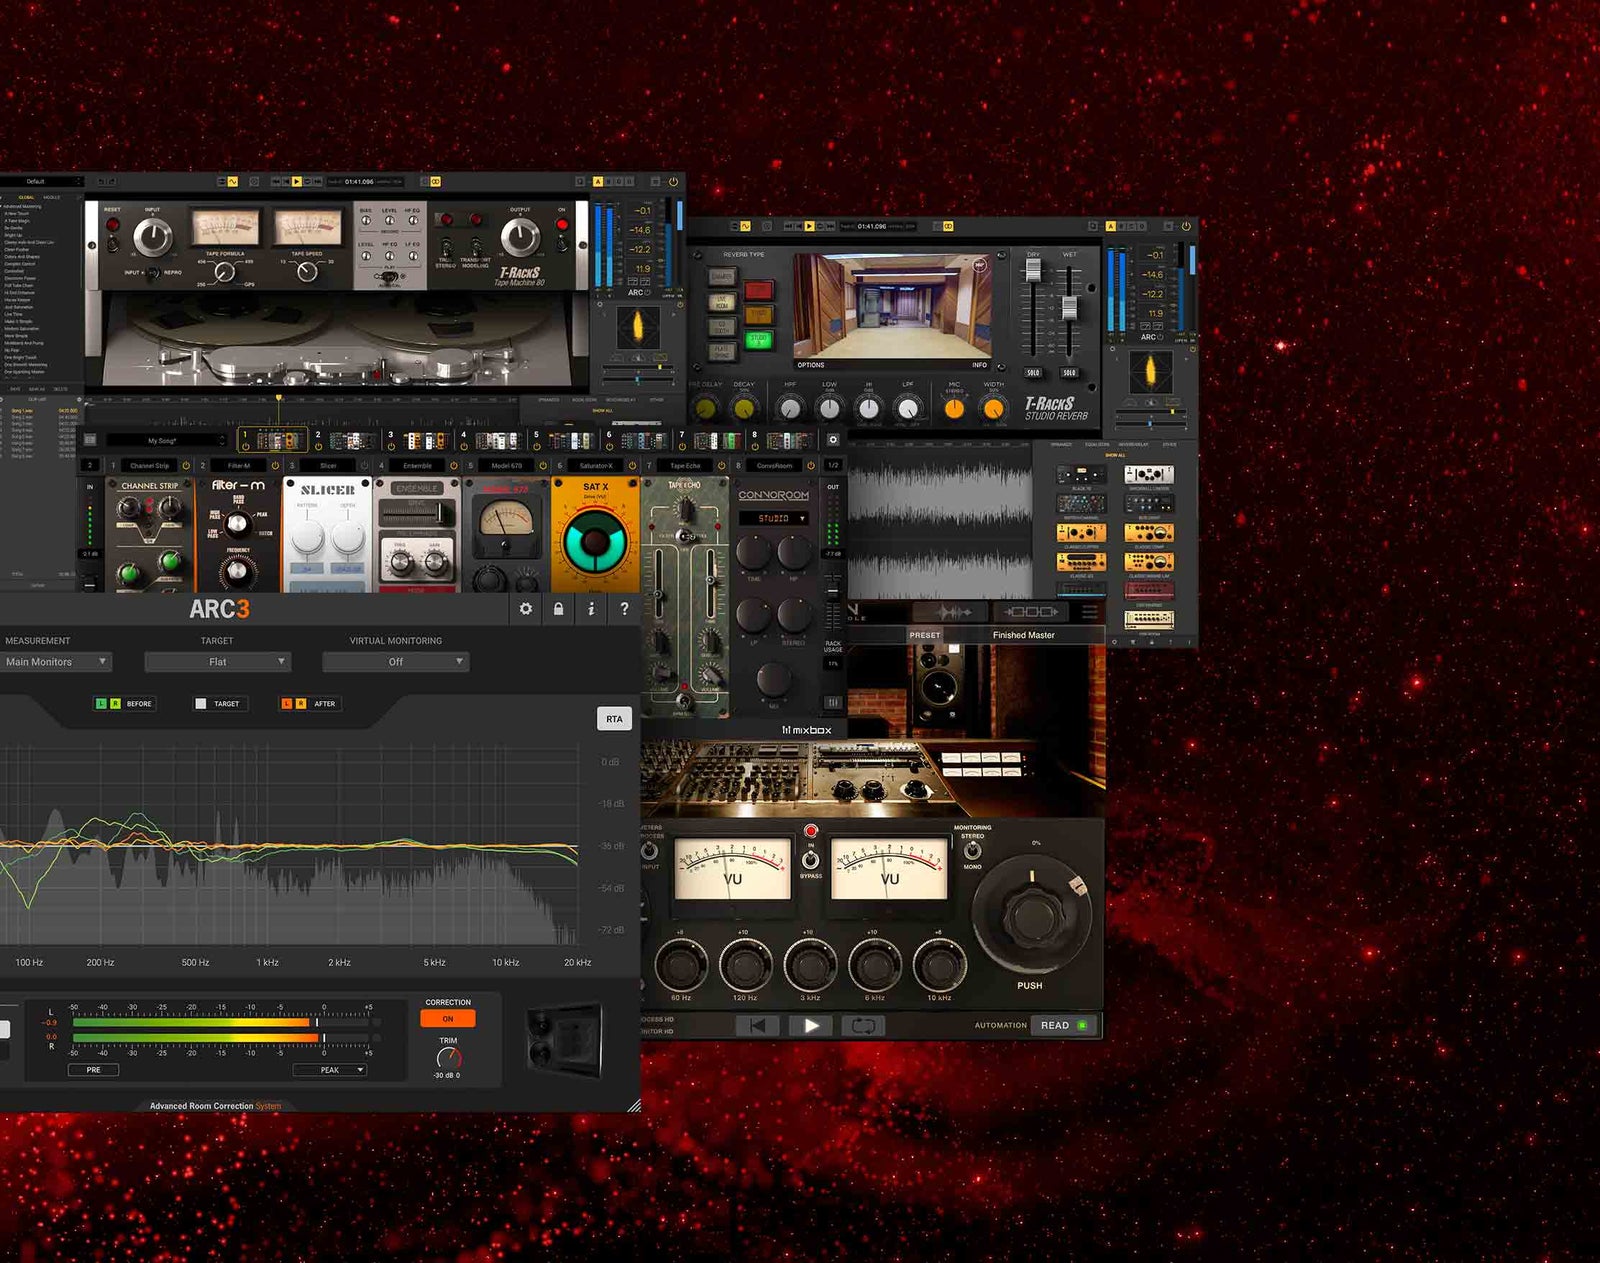Select Black 76 module thumbnail

click(x=1081, y=474)
